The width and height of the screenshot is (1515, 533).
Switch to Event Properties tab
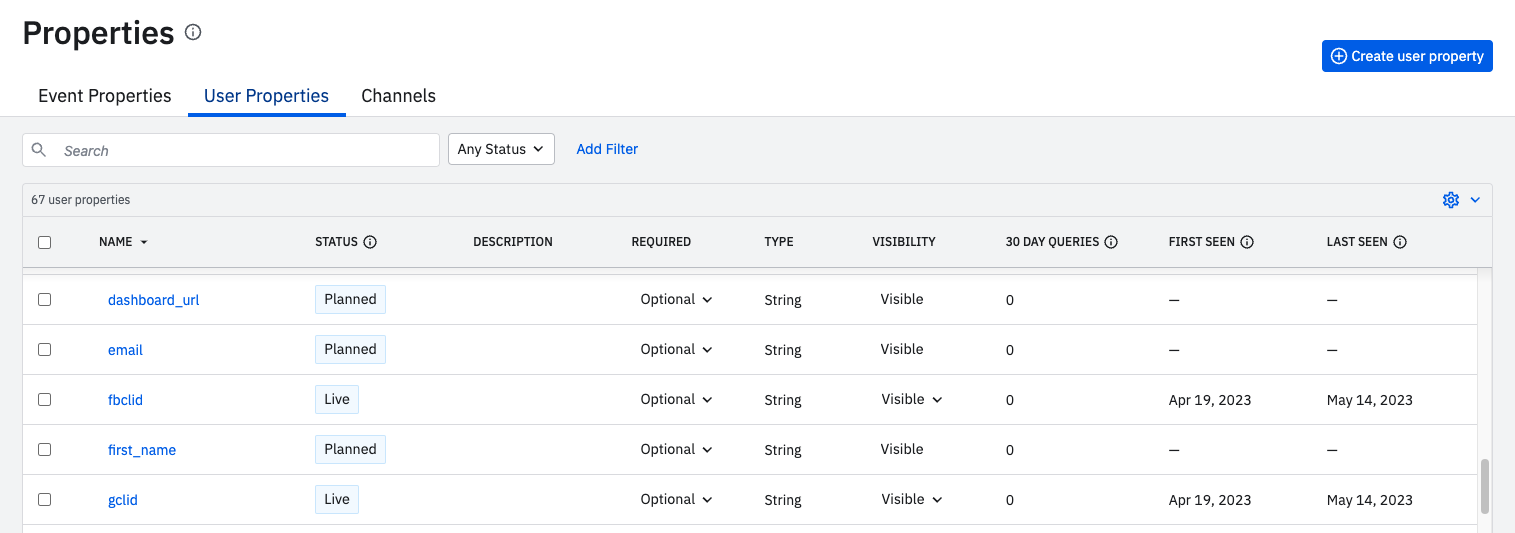(x=105, y=96)
